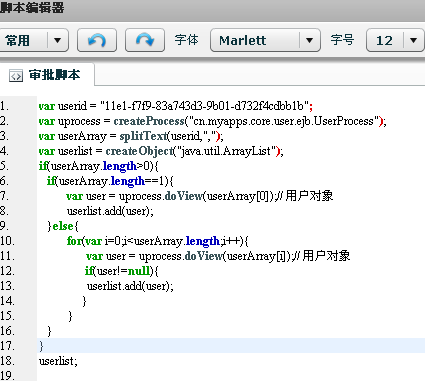
Task: Click the code icon on 审批脚本 tab
Action: click(16, 76)
